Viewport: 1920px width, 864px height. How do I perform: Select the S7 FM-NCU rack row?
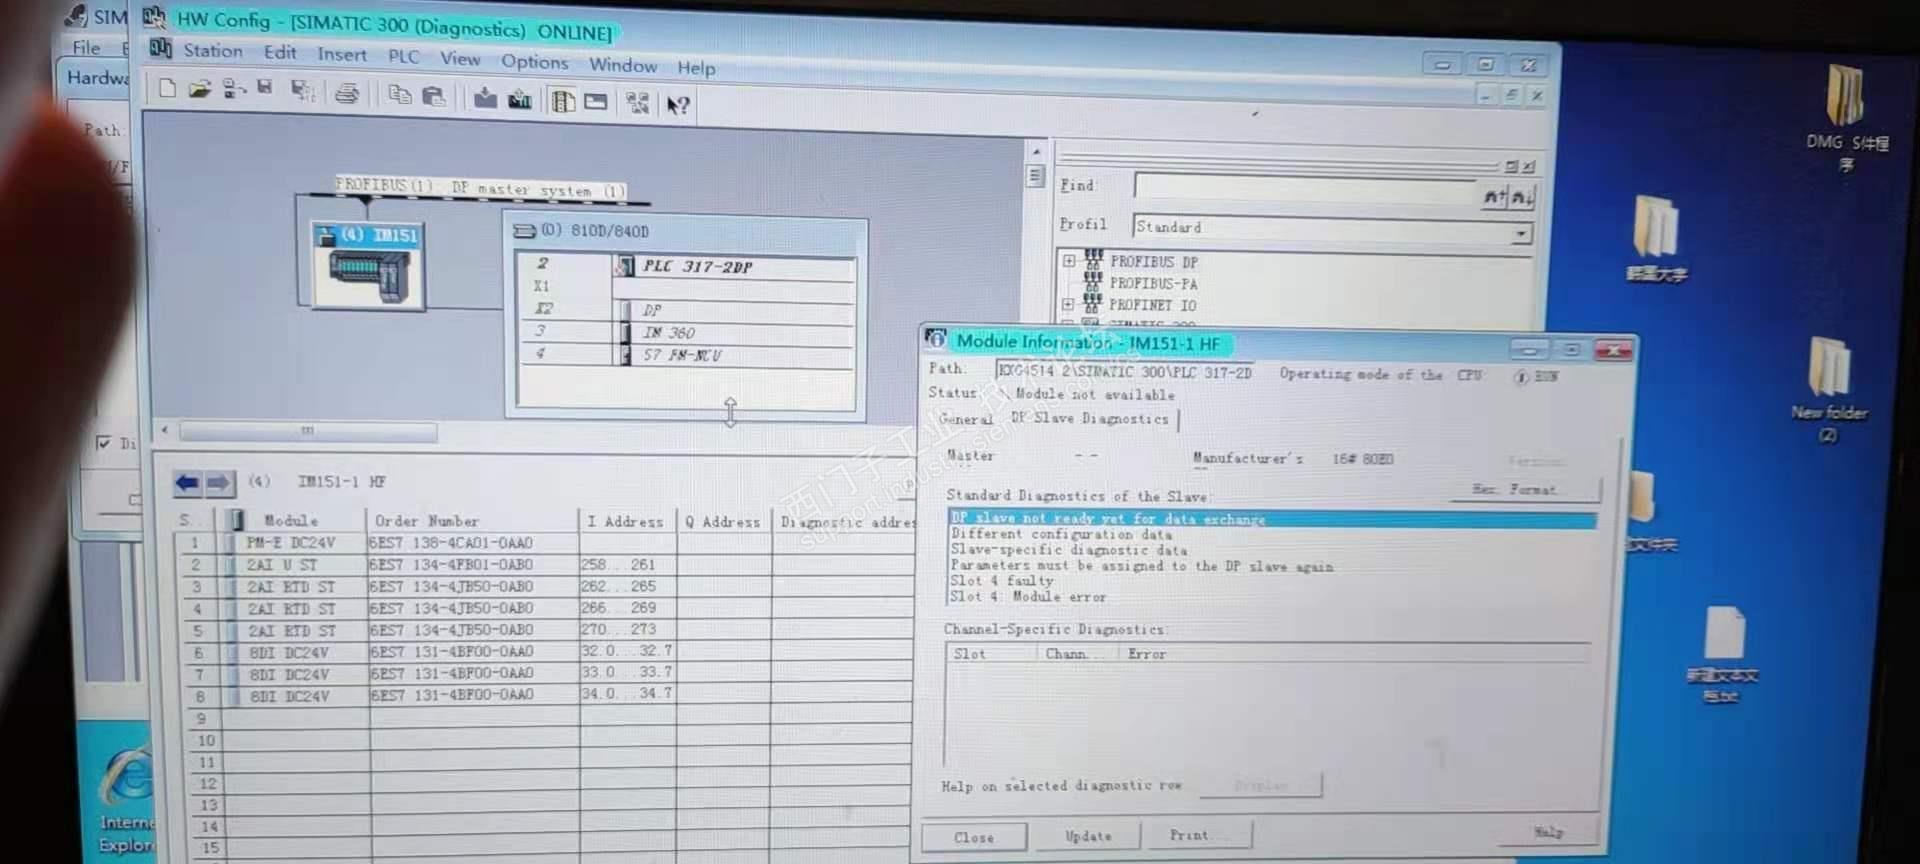pos(686,354)
